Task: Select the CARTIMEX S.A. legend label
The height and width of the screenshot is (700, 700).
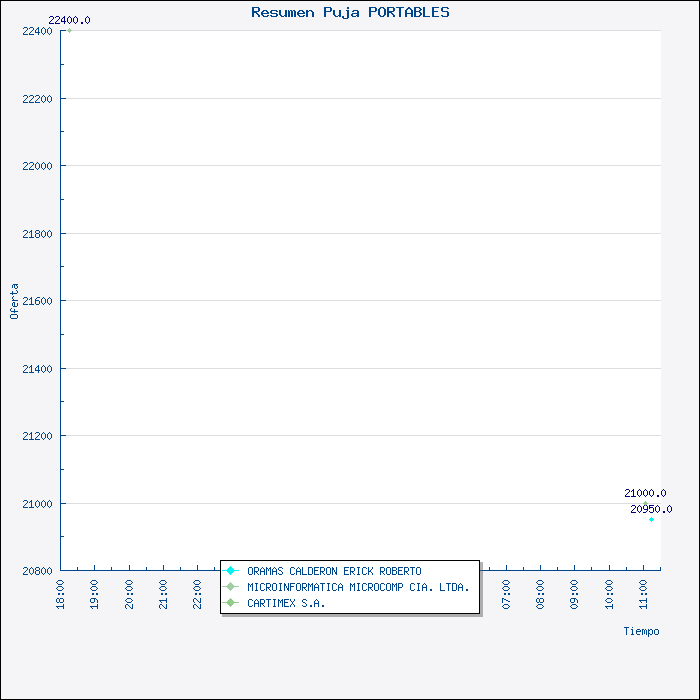Action: pyautogui.click(x=286, y=603)
